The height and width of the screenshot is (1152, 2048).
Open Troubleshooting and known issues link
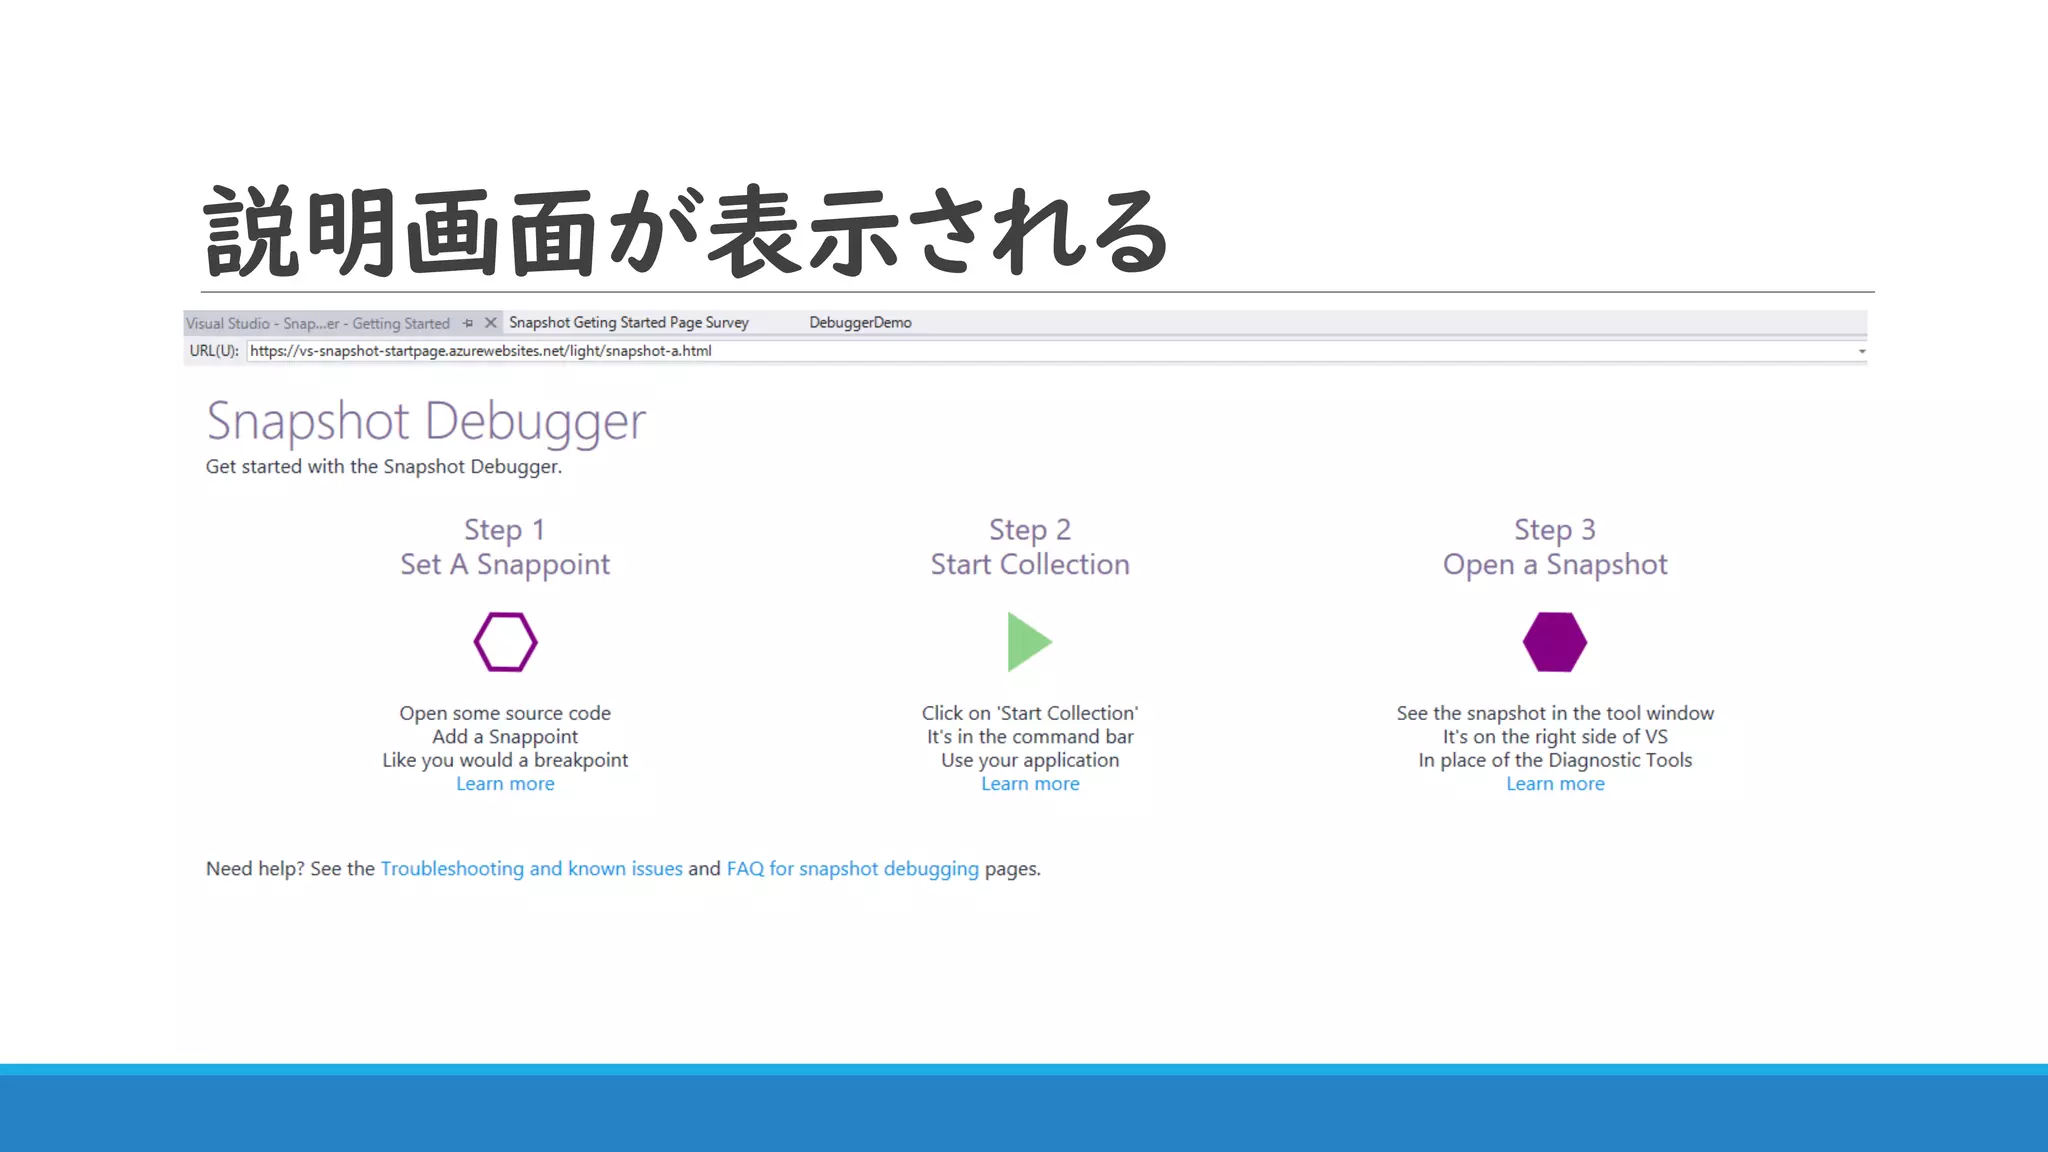pyautogui.click(x=531, y=869)
